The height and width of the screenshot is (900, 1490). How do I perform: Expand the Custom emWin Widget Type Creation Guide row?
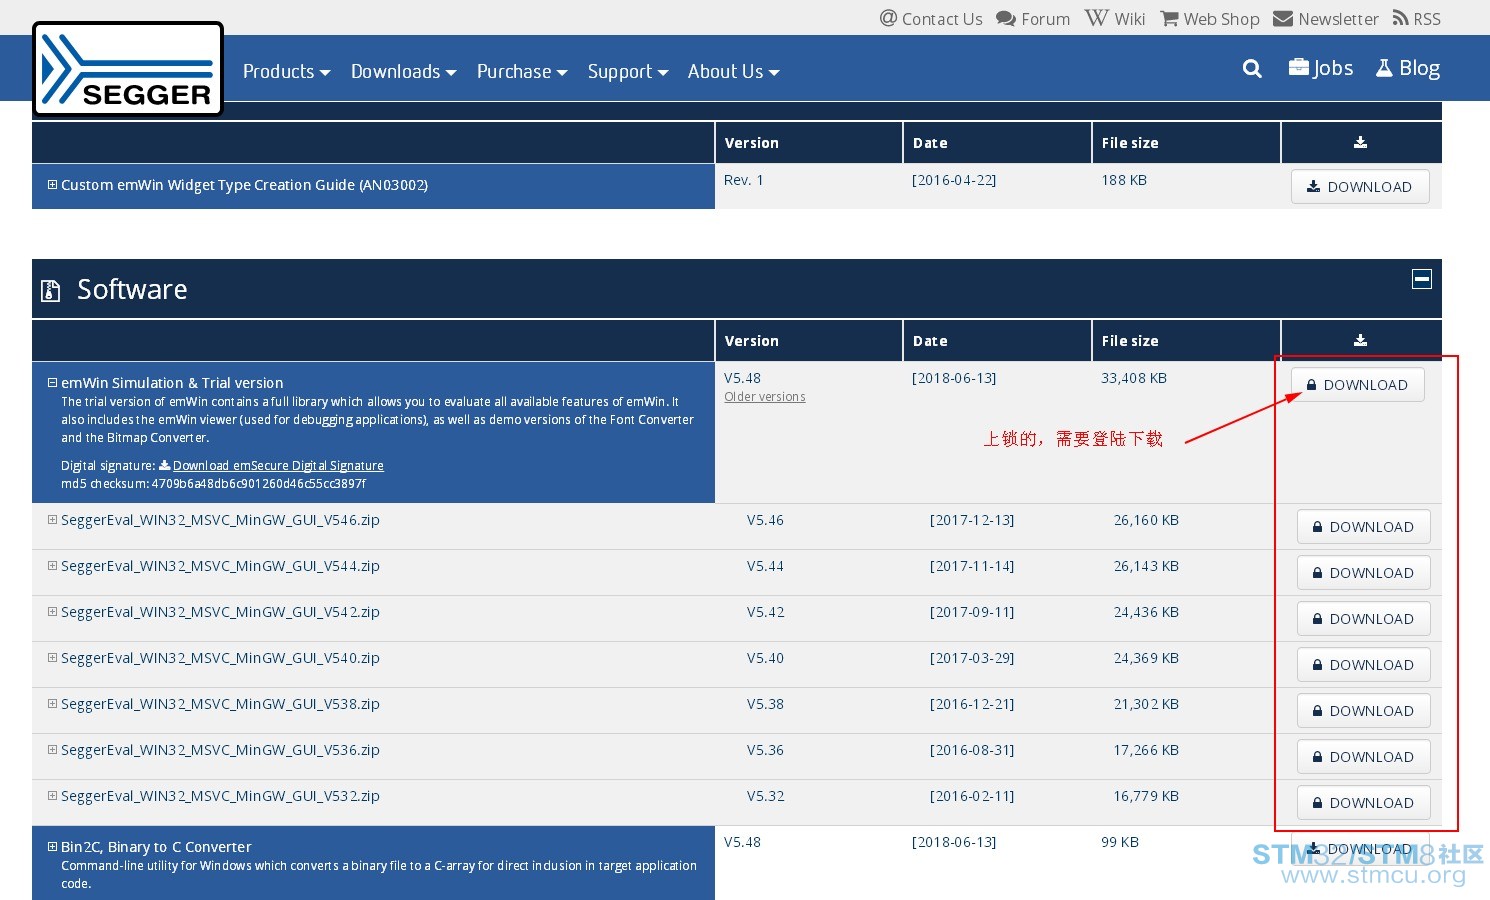click(x=53, y=185)
